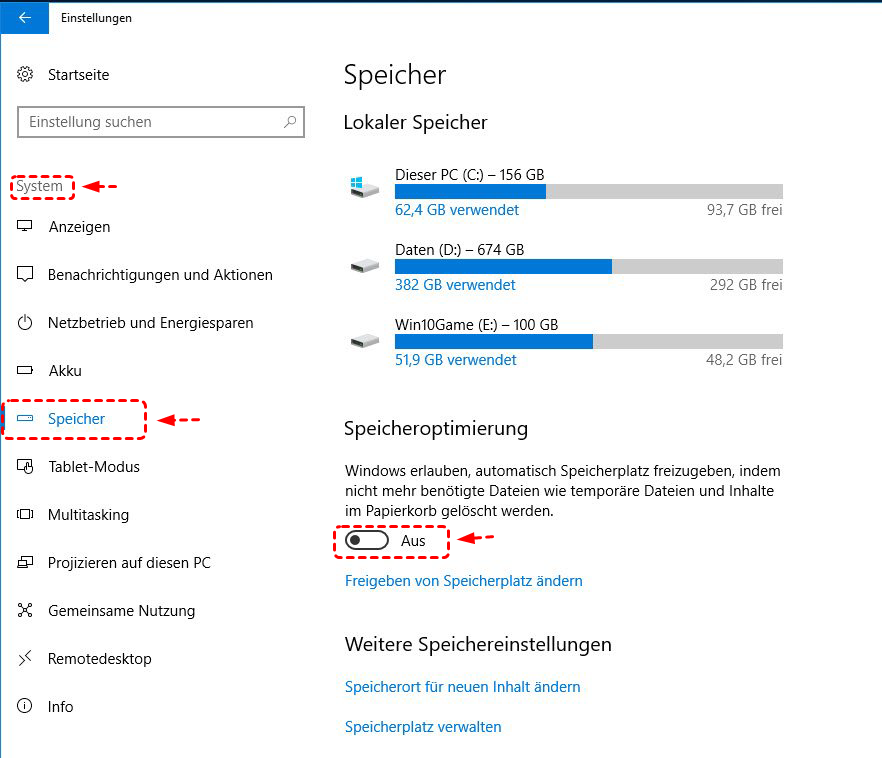
Task: Click the back arrow in title bar
Action: 25,17
